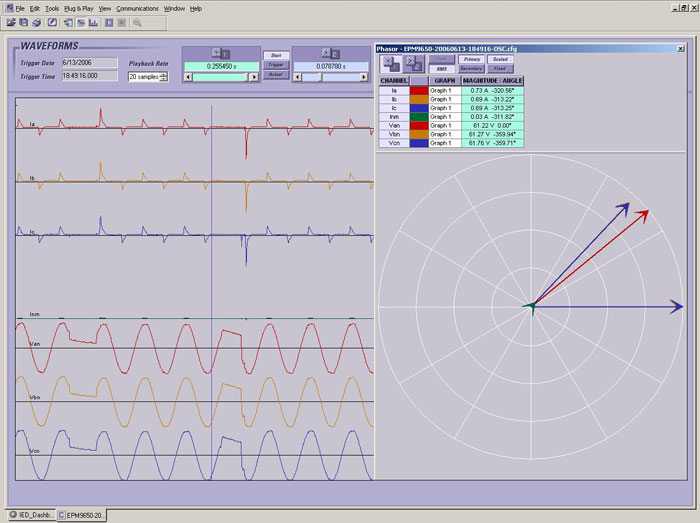Click the 61.22 V 0.00° value cell
This screenshot has height=523, width=700.
[492, 125]
